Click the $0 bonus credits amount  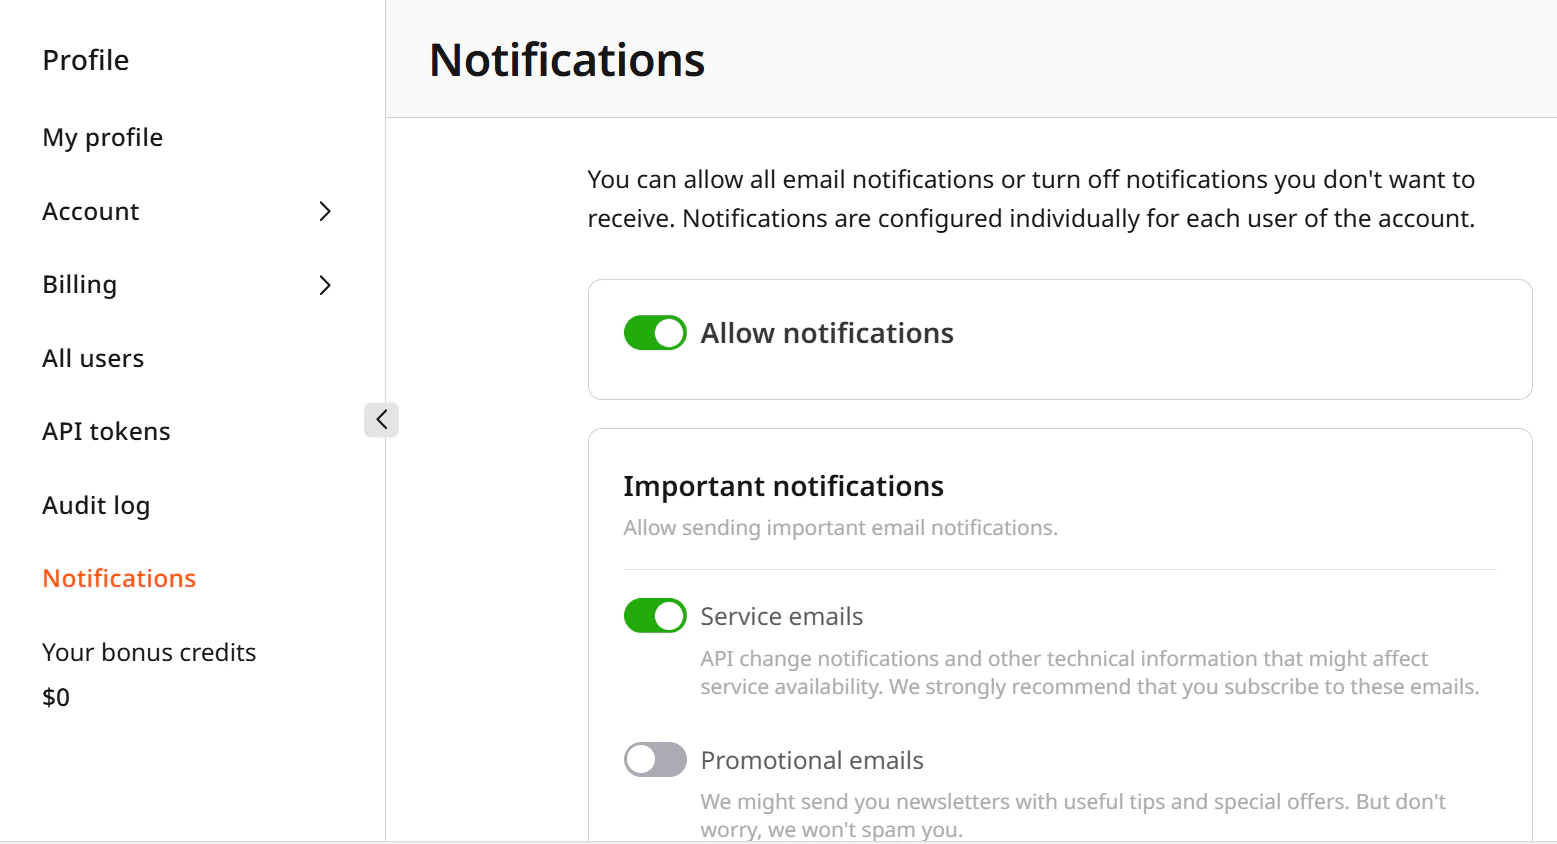click(x=56, y=697)
